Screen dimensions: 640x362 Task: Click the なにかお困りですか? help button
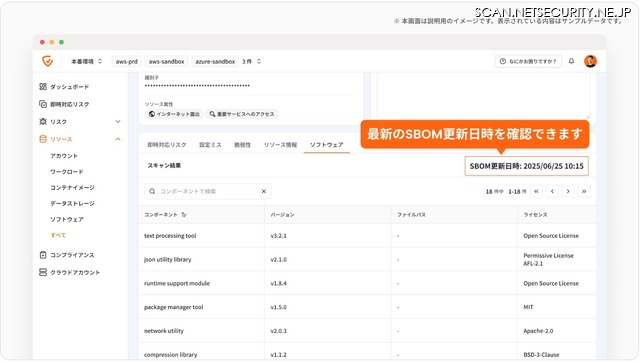point(528,61)
